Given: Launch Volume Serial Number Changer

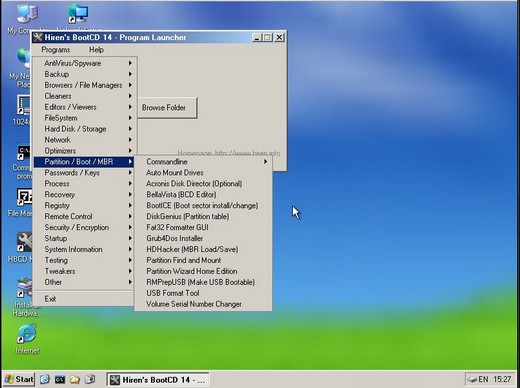Looking at the screenshot, I should click(x=203, y=304).
